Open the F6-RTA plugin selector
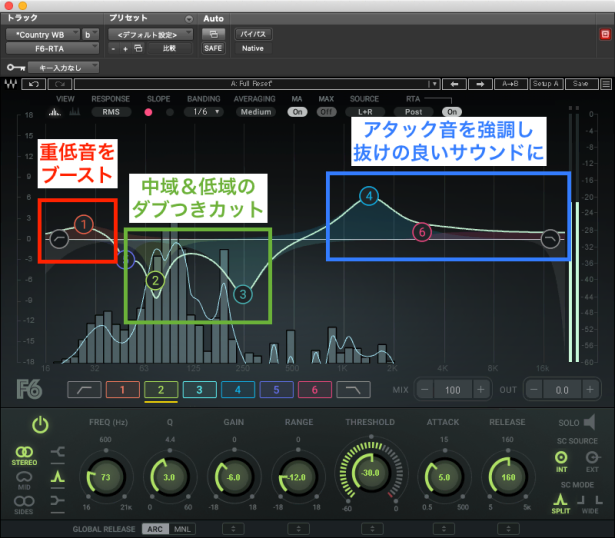 pos(52,49)
